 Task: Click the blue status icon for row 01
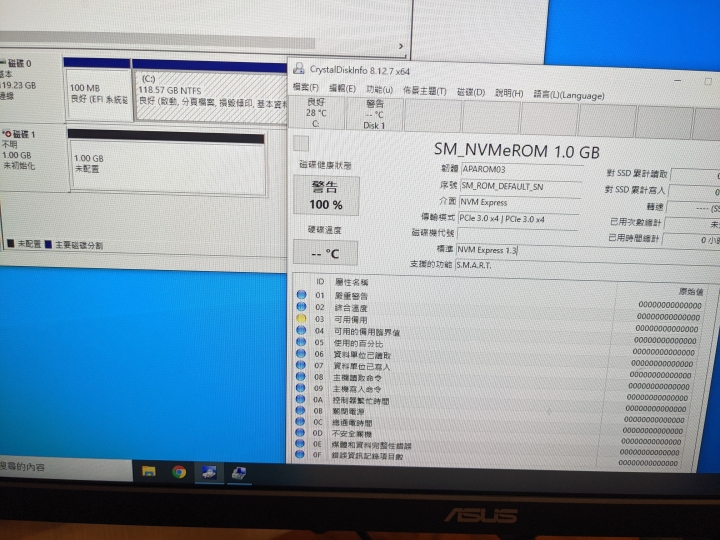301,295
